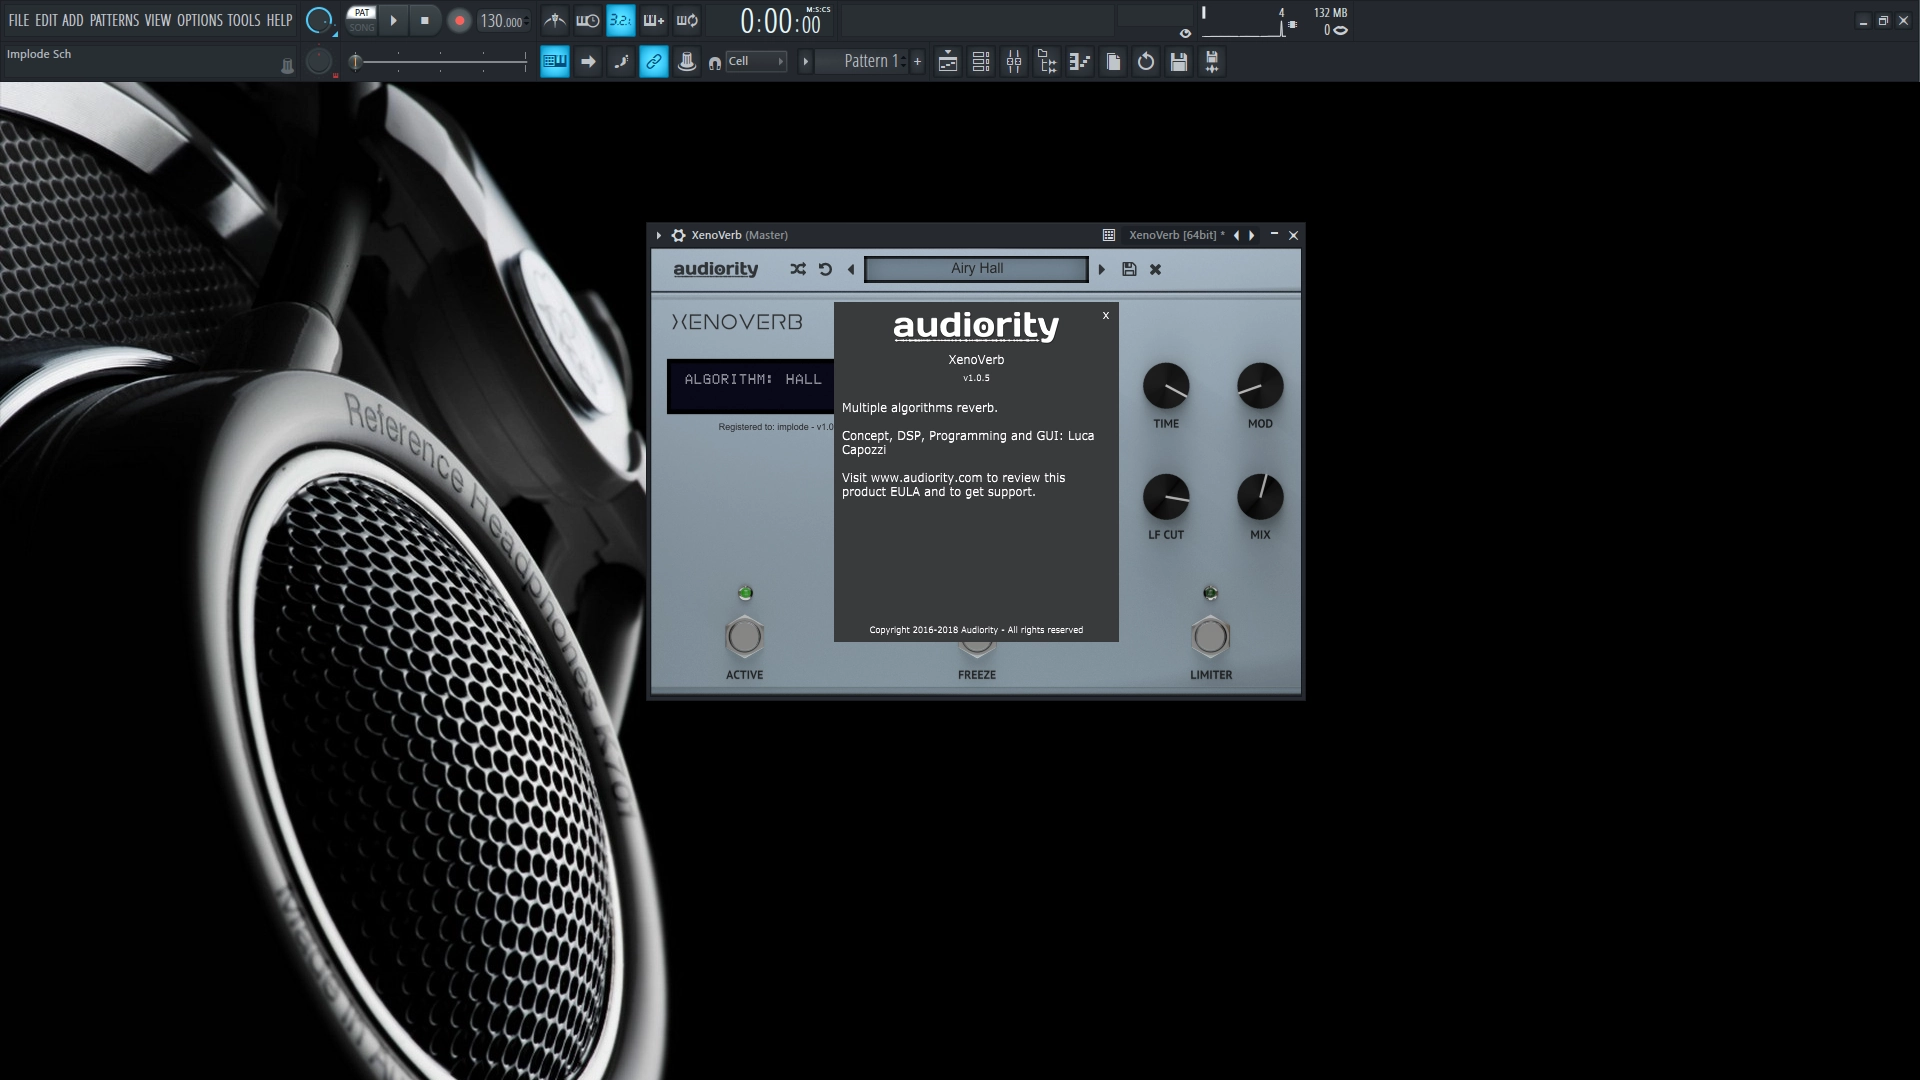Toggle the 3-2-1 countdown before recording
This screenshot has width=1920, height=1080.
click(x=621, y=20)
